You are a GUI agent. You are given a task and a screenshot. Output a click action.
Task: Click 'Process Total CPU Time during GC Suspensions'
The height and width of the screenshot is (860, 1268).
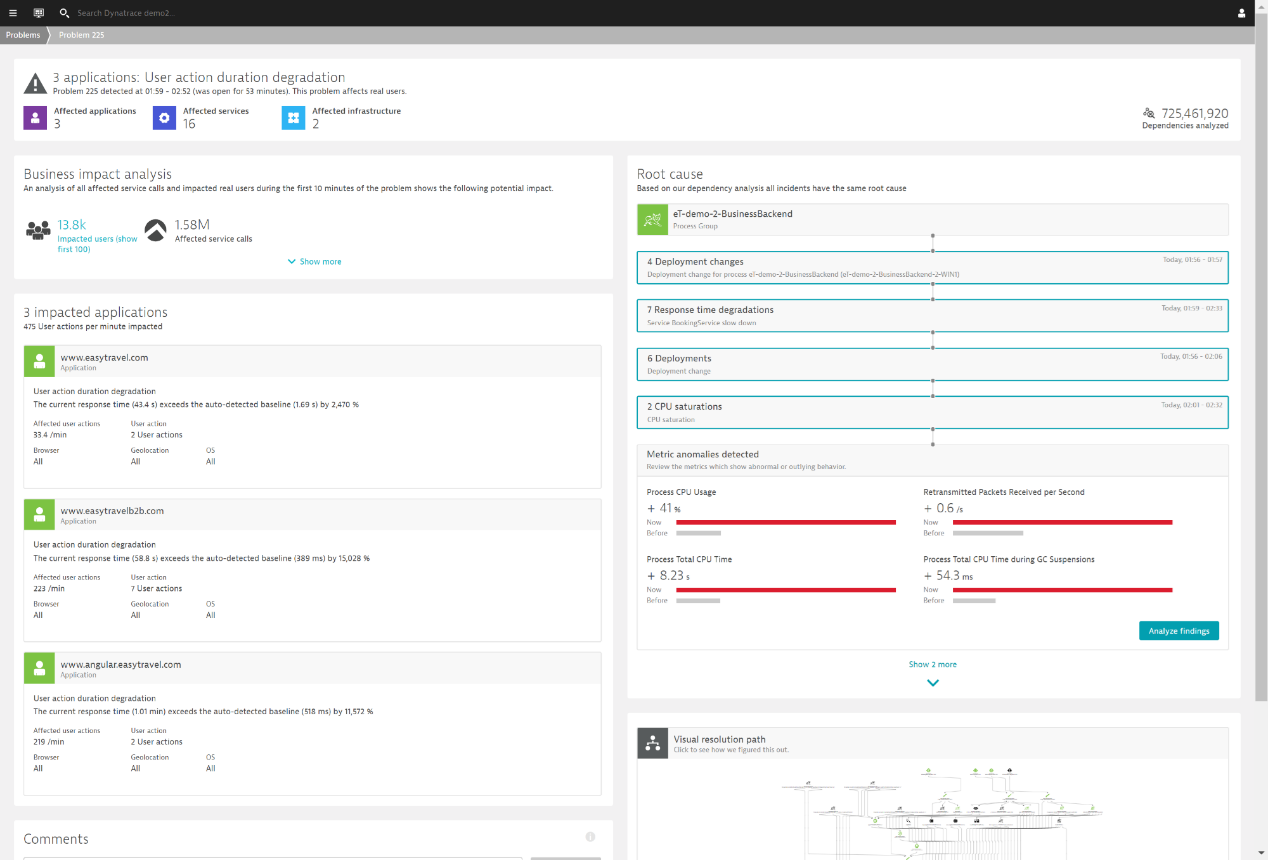click(x=1009, y=559)
